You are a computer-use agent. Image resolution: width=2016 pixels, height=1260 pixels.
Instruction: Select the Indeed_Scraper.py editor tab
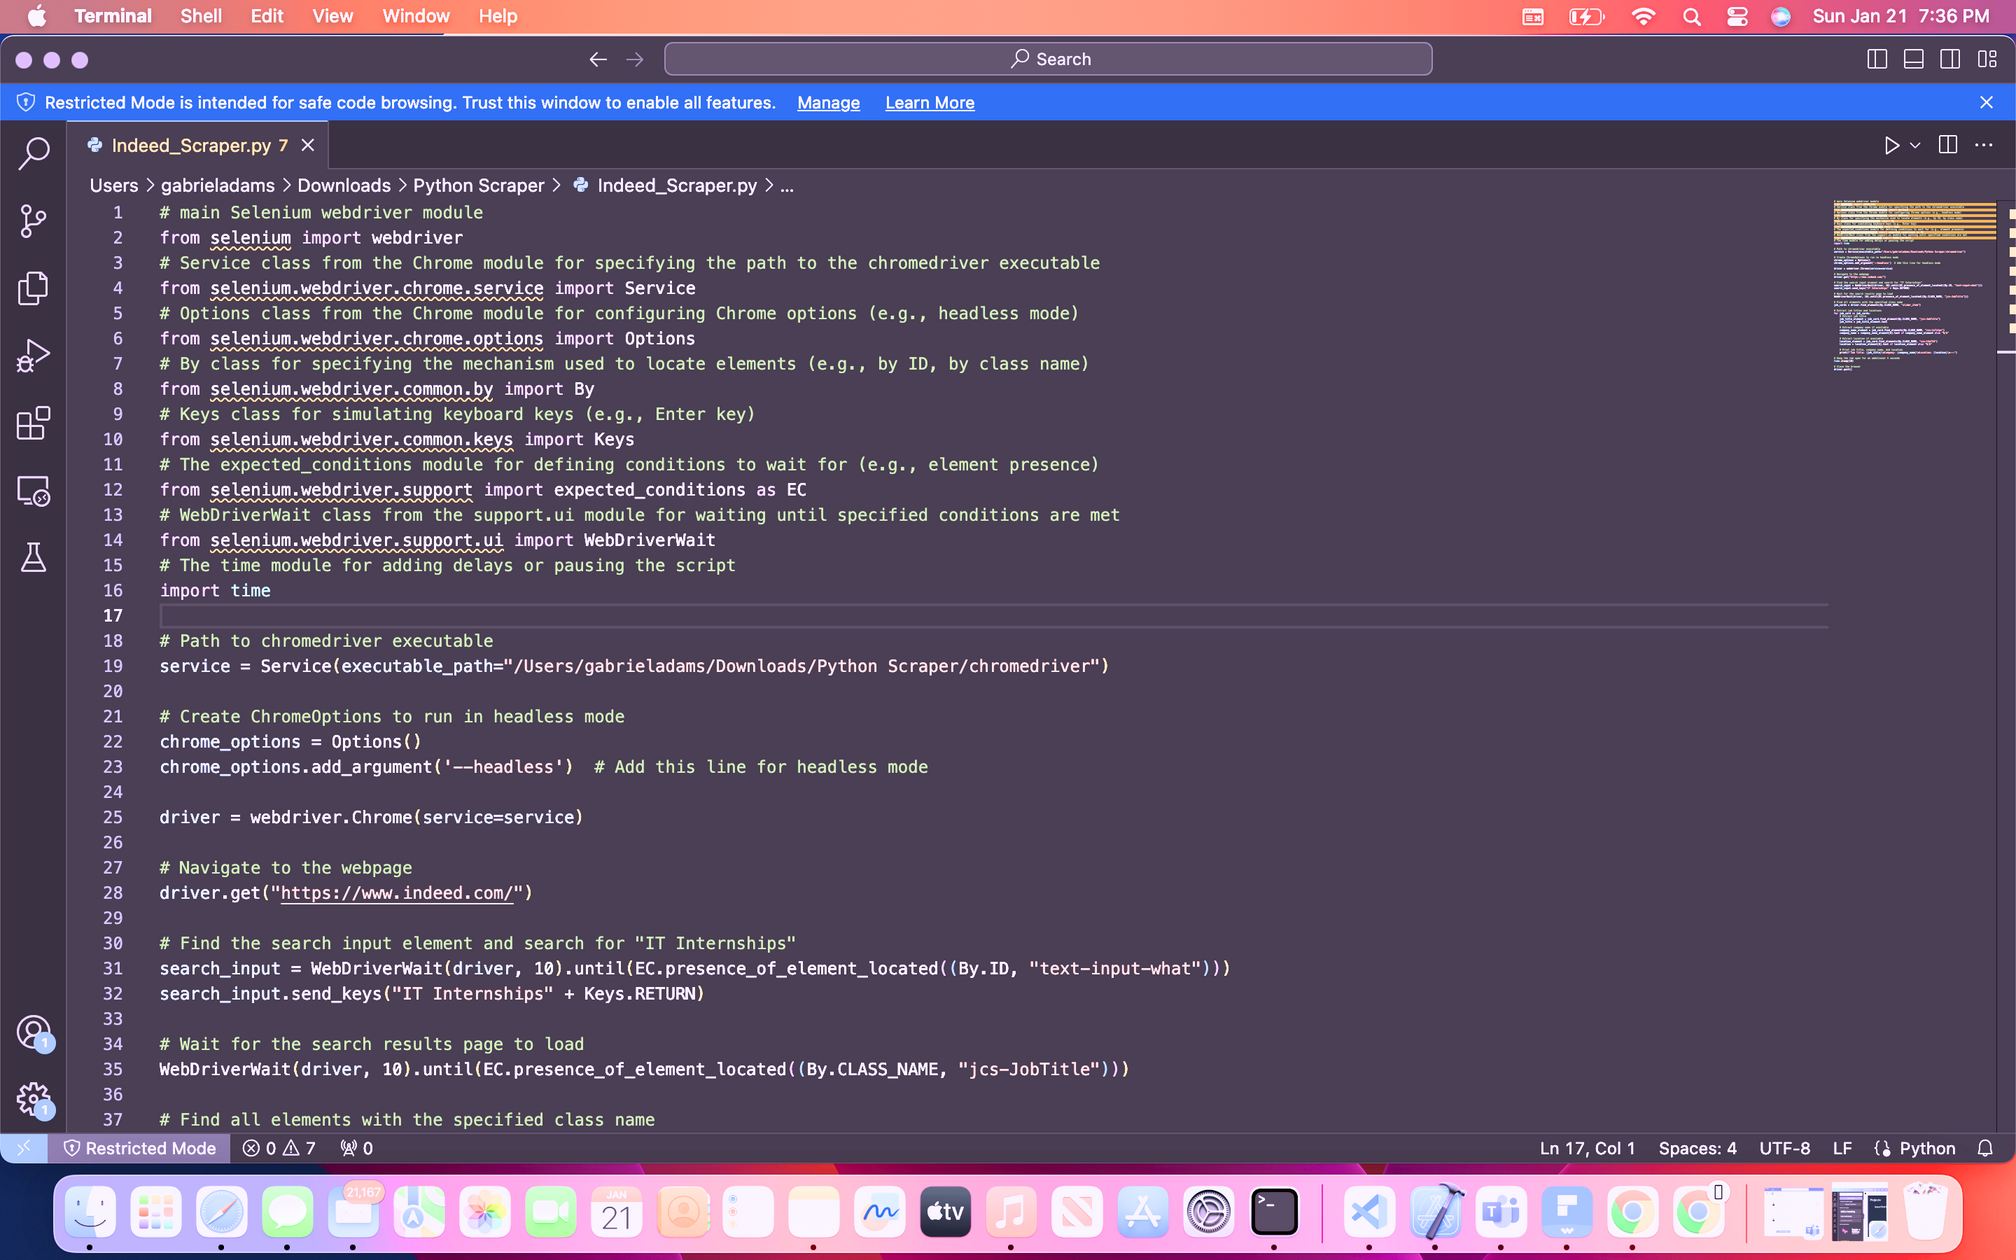click(190, 146)
